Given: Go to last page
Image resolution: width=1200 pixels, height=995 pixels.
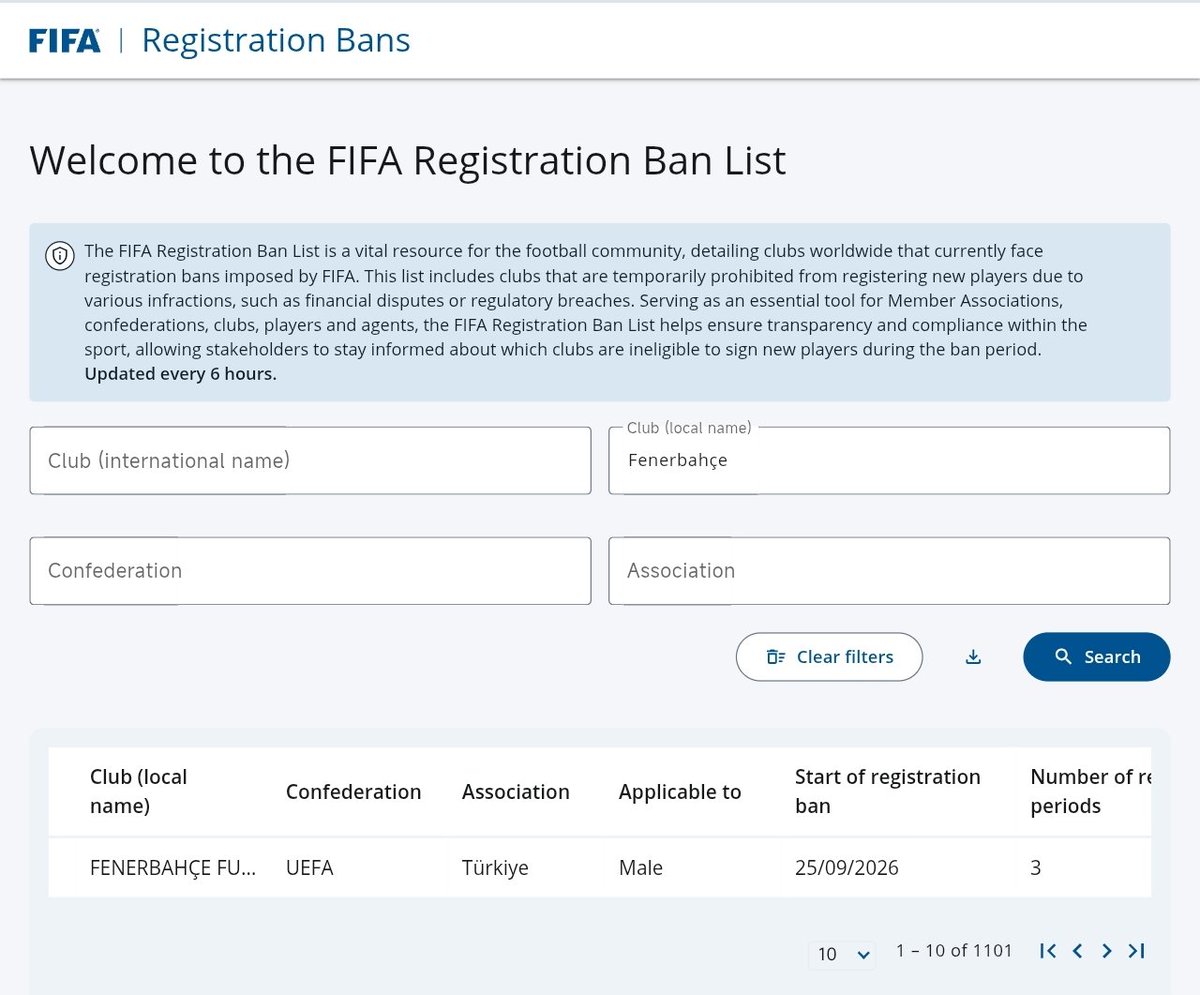Looking at the screenshot, I should click(1136, 951).
